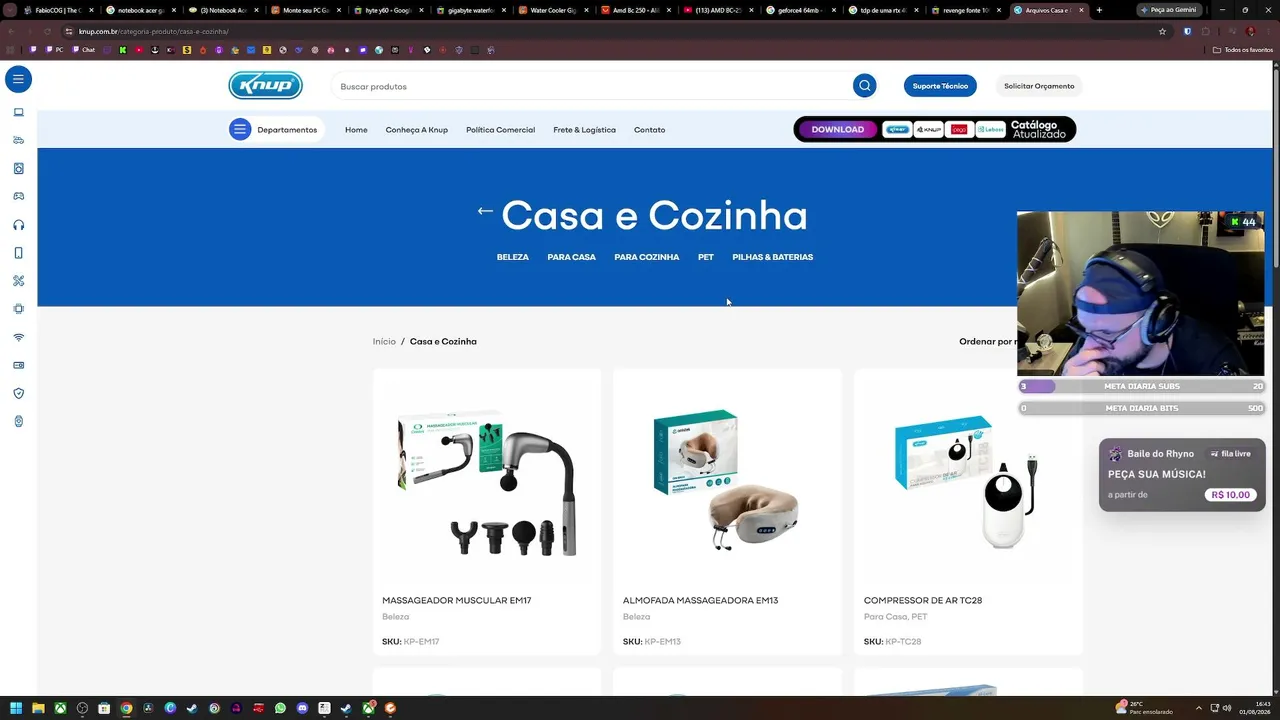Open the Contato page
This screenshot has width=1280, height=720.
(649, 130)
